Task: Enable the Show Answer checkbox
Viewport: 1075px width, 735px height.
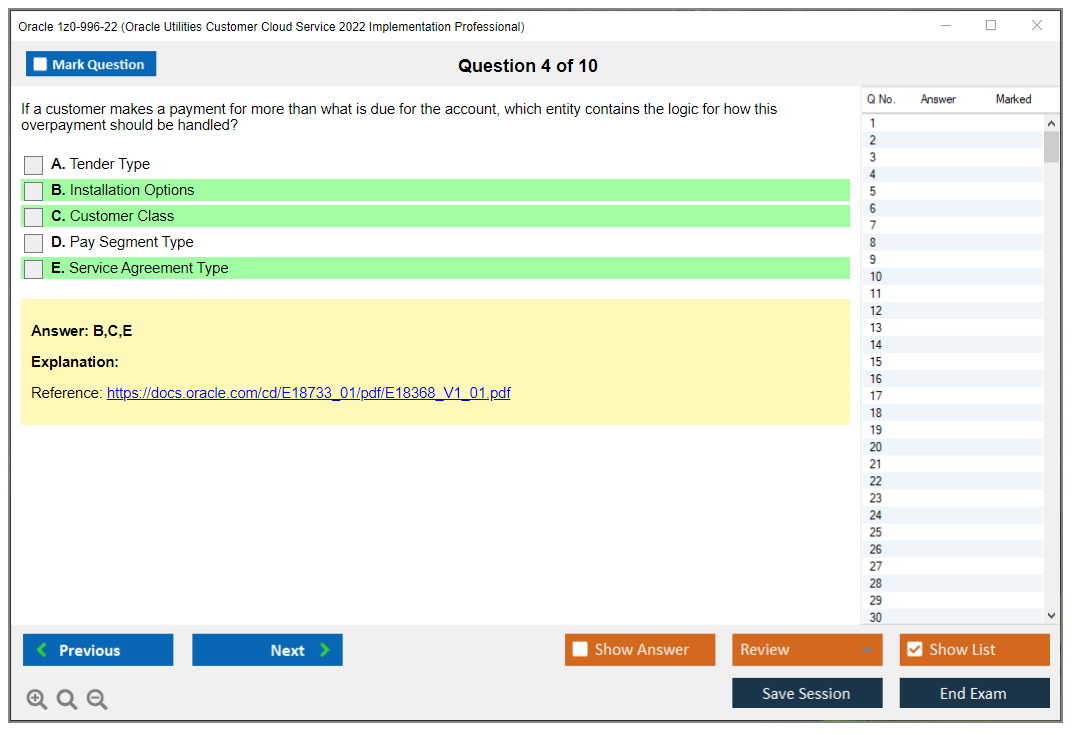Action: pos(580,649)
